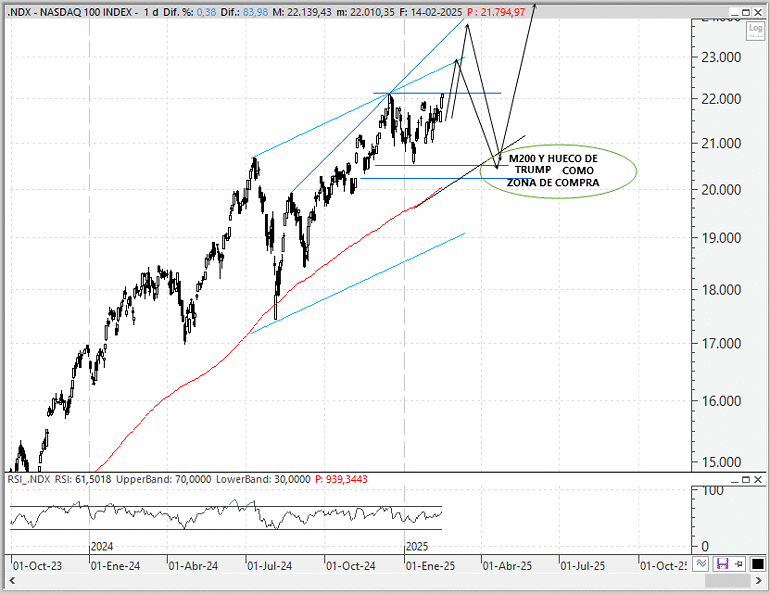Image resolution: width=770 pixels, height=594 pixels.
Task: Click the 21.000 price axis label
Action: coord(721,144)
